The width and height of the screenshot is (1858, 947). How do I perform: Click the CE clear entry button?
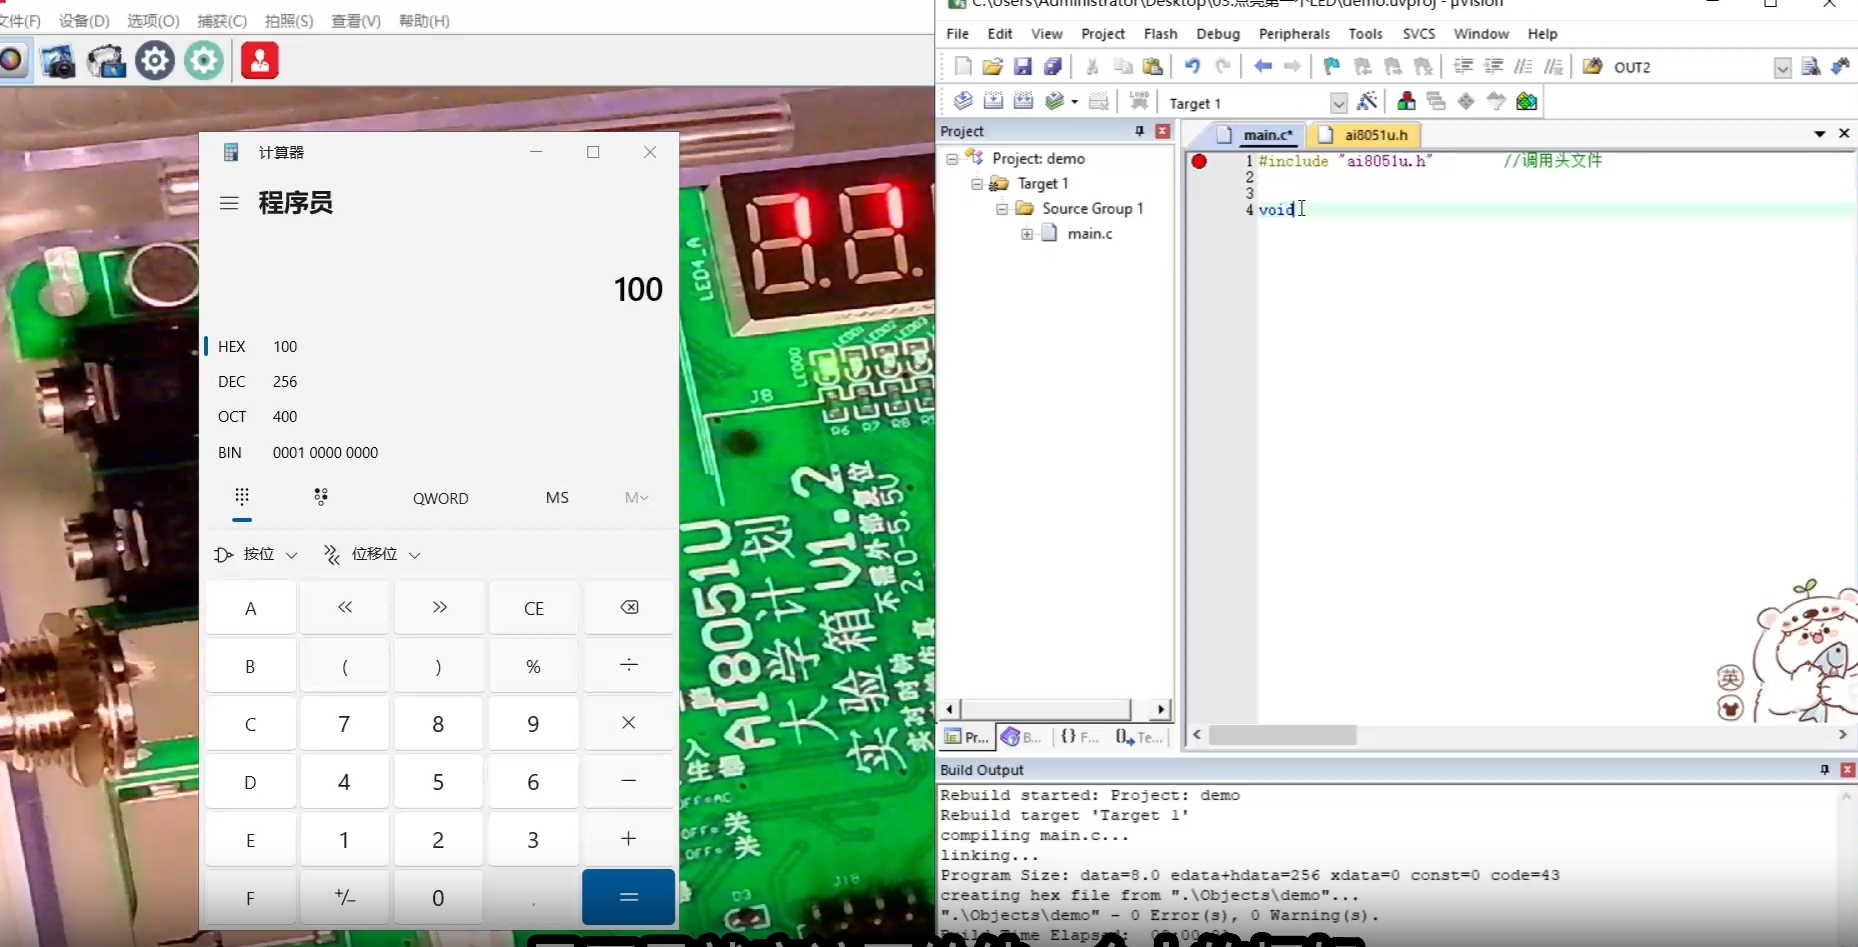(534, 608)
